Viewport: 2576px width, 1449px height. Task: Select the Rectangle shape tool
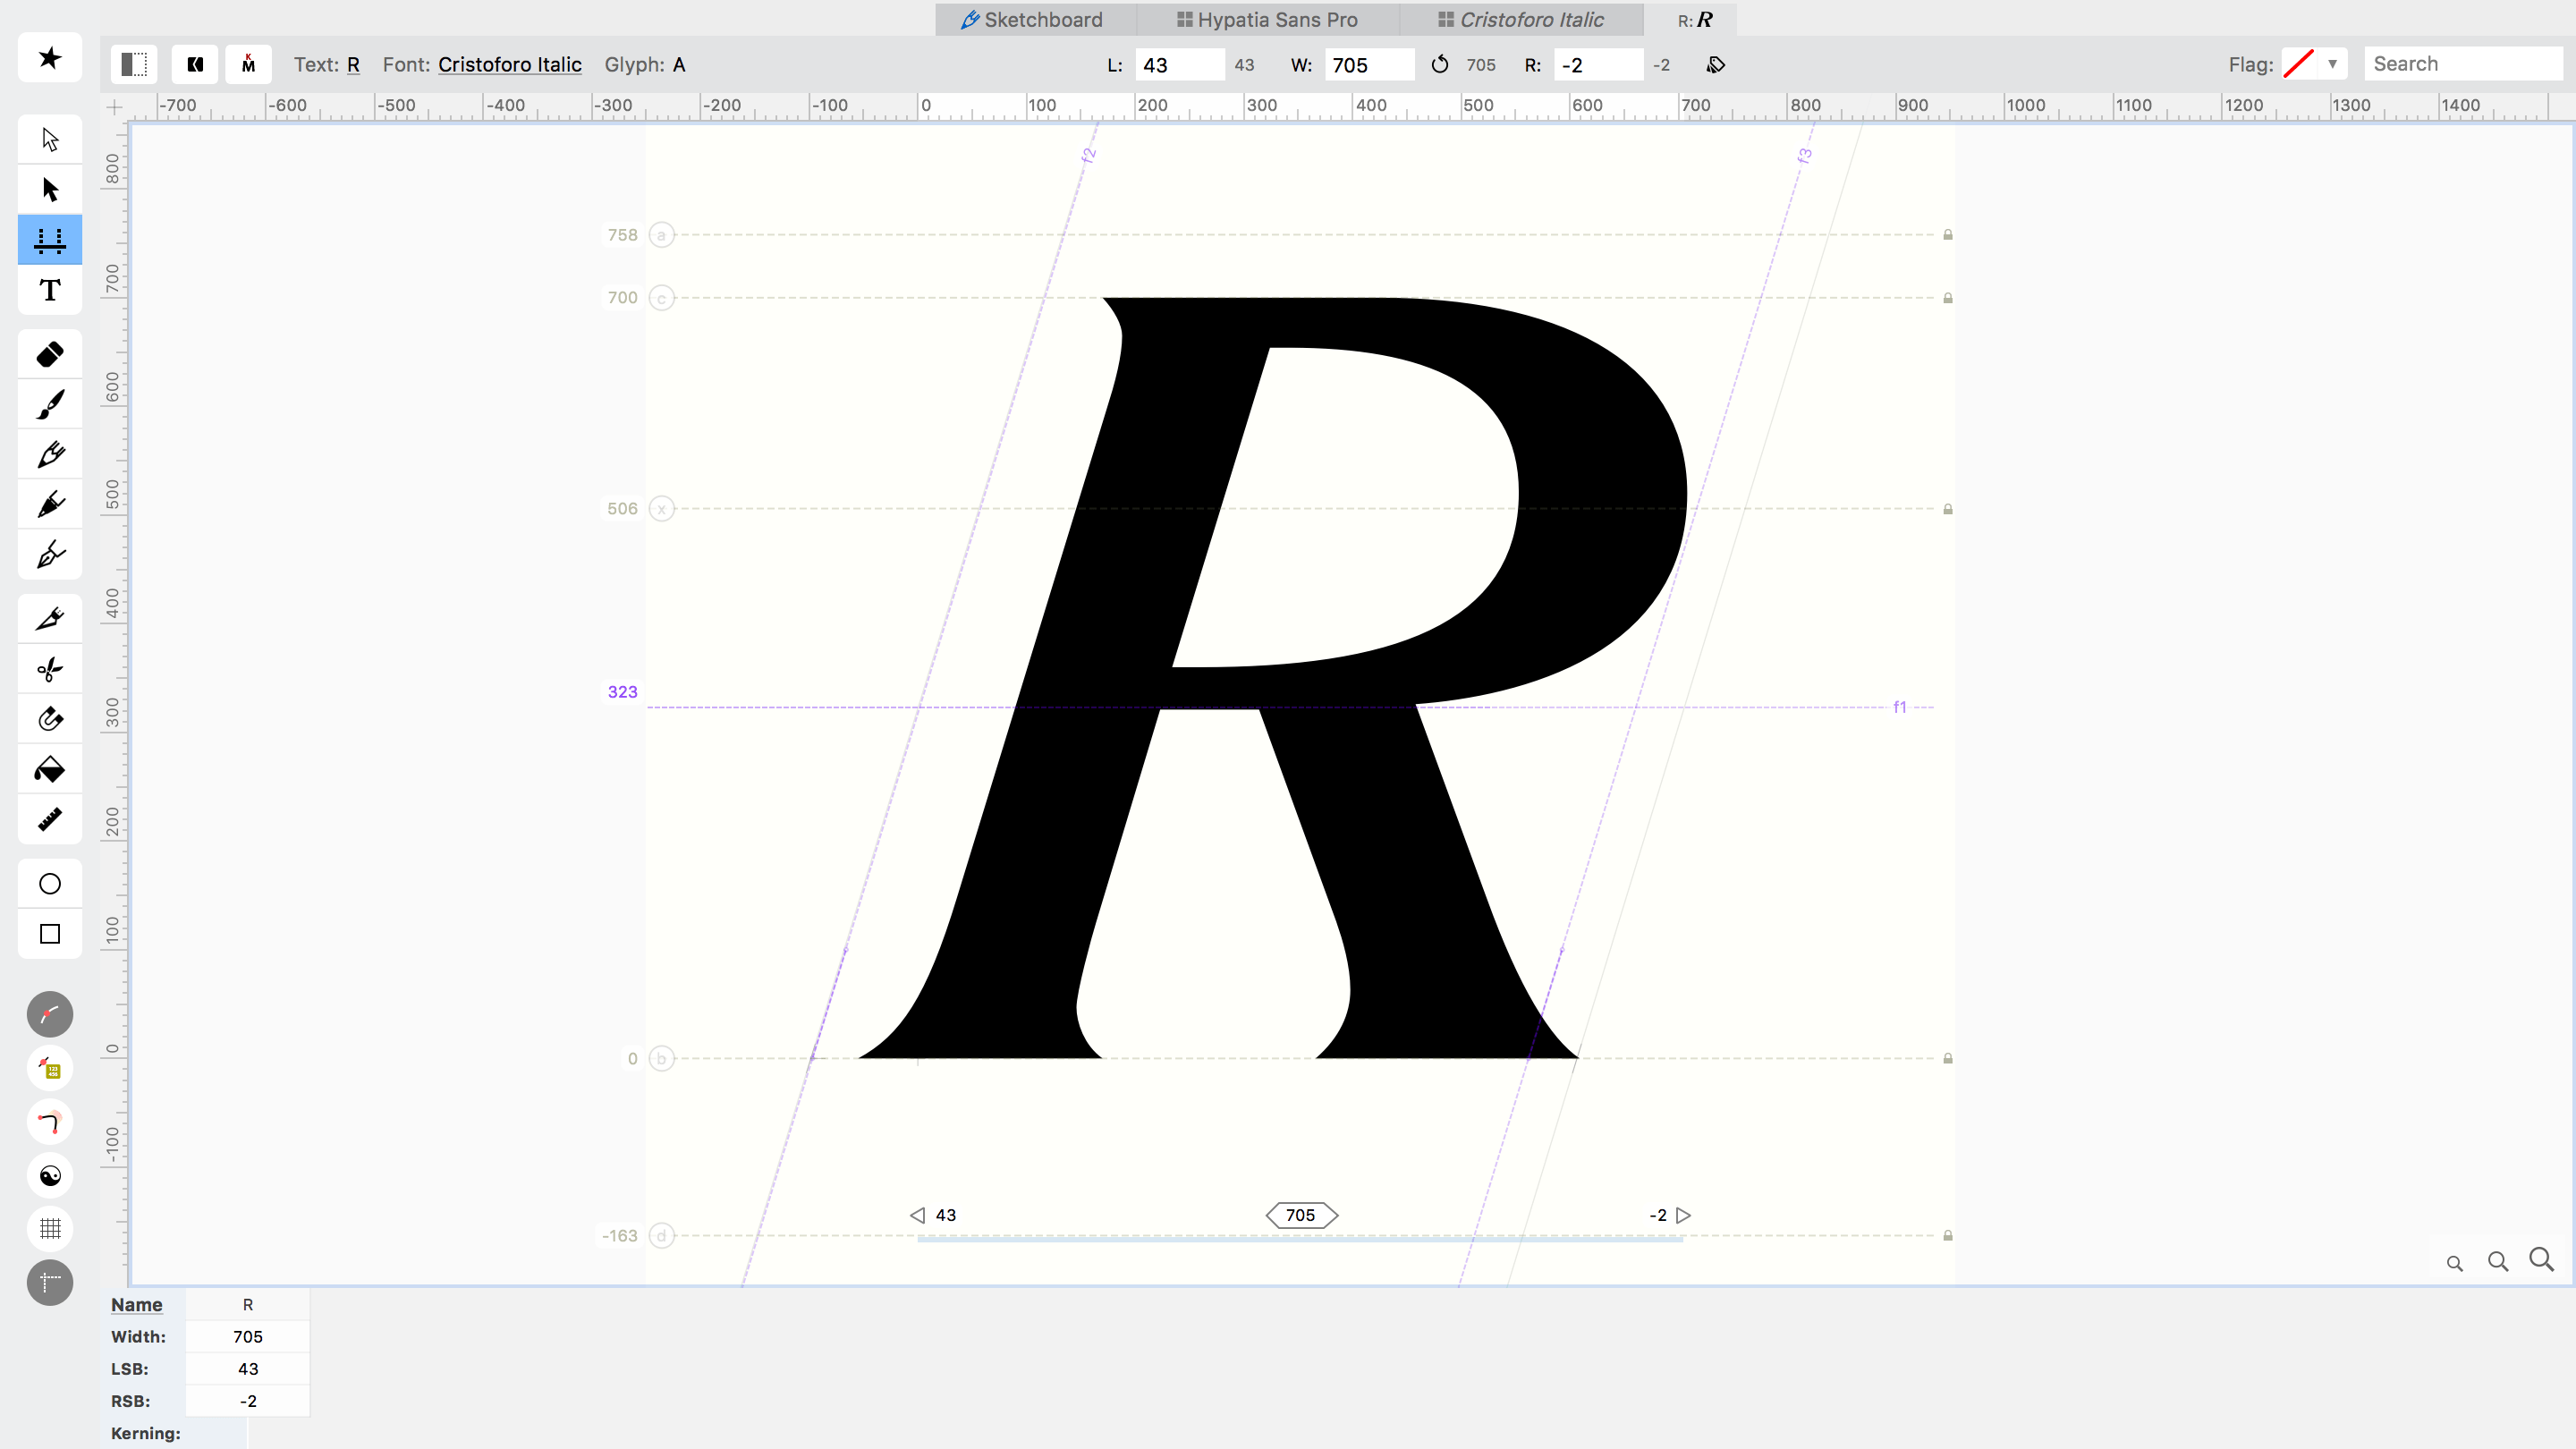[49, 933]
